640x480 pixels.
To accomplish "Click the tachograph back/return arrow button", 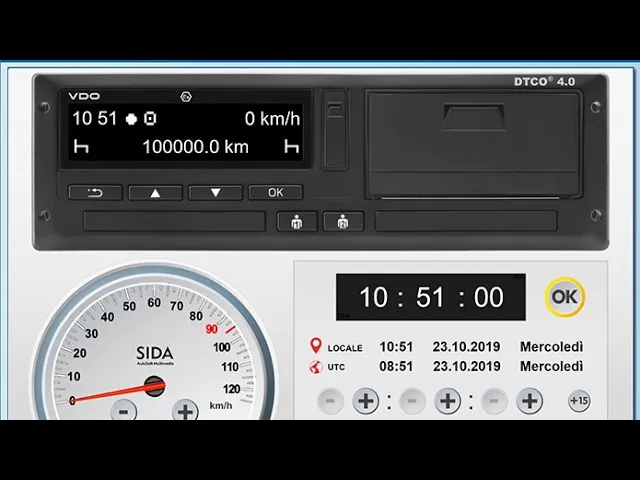I will tap(95, 193).
